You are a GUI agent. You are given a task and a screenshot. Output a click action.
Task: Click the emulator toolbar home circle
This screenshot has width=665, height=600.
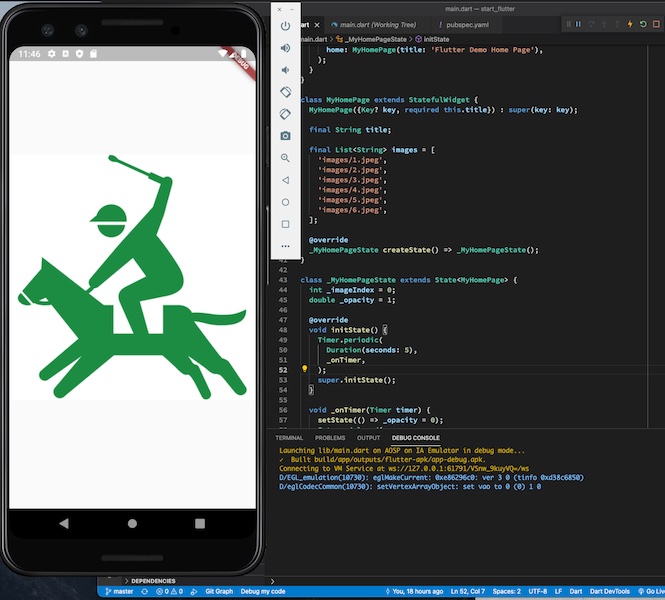click(x=285, y=202)
